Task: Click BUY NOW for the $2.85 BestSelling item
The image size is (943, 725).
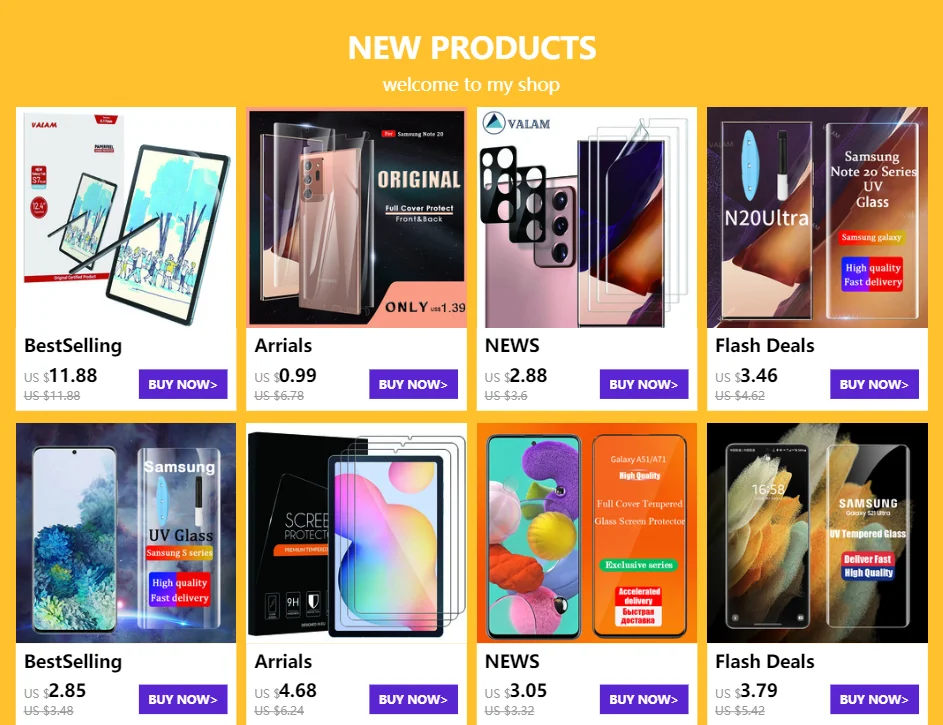Action: tap(183, 699)
